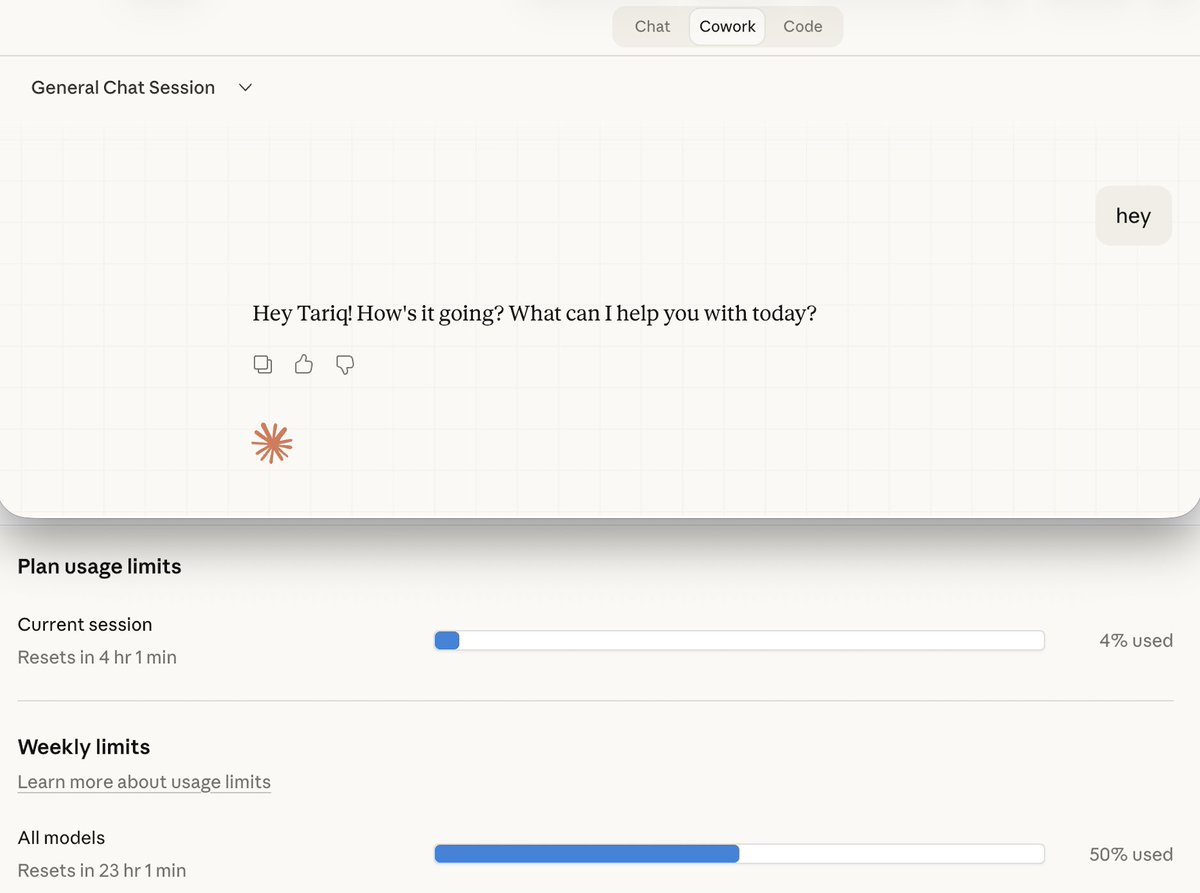Click the 'Resets in 23 hr 1 min' text
Image resolution: width=1200 pixels, height=893 pixels.
(x=102, y=871)
